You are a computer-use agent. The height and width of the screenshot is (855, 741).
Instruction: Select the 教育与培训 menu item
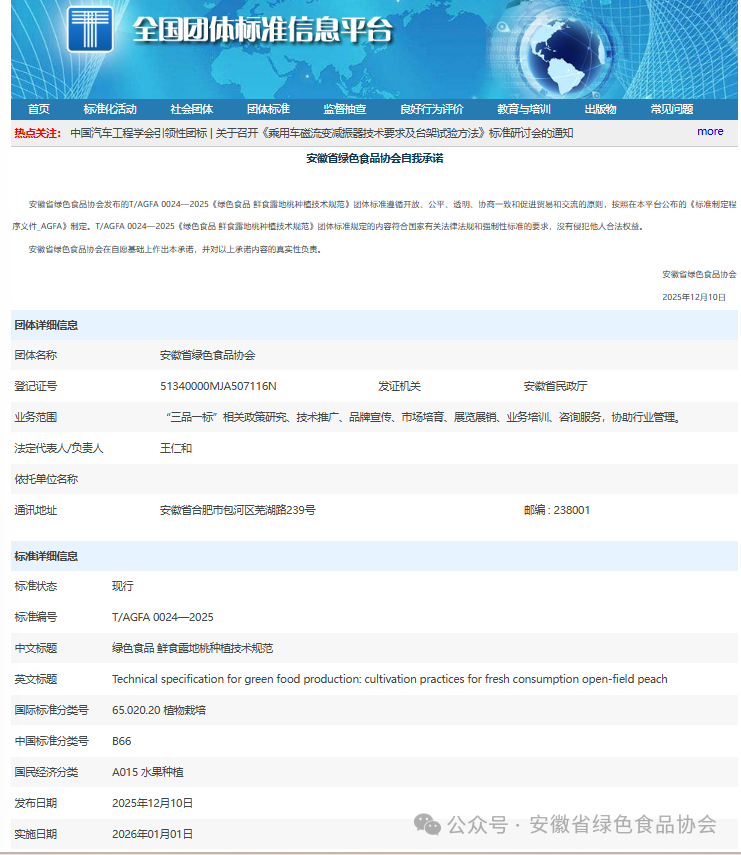coord(523,109)
